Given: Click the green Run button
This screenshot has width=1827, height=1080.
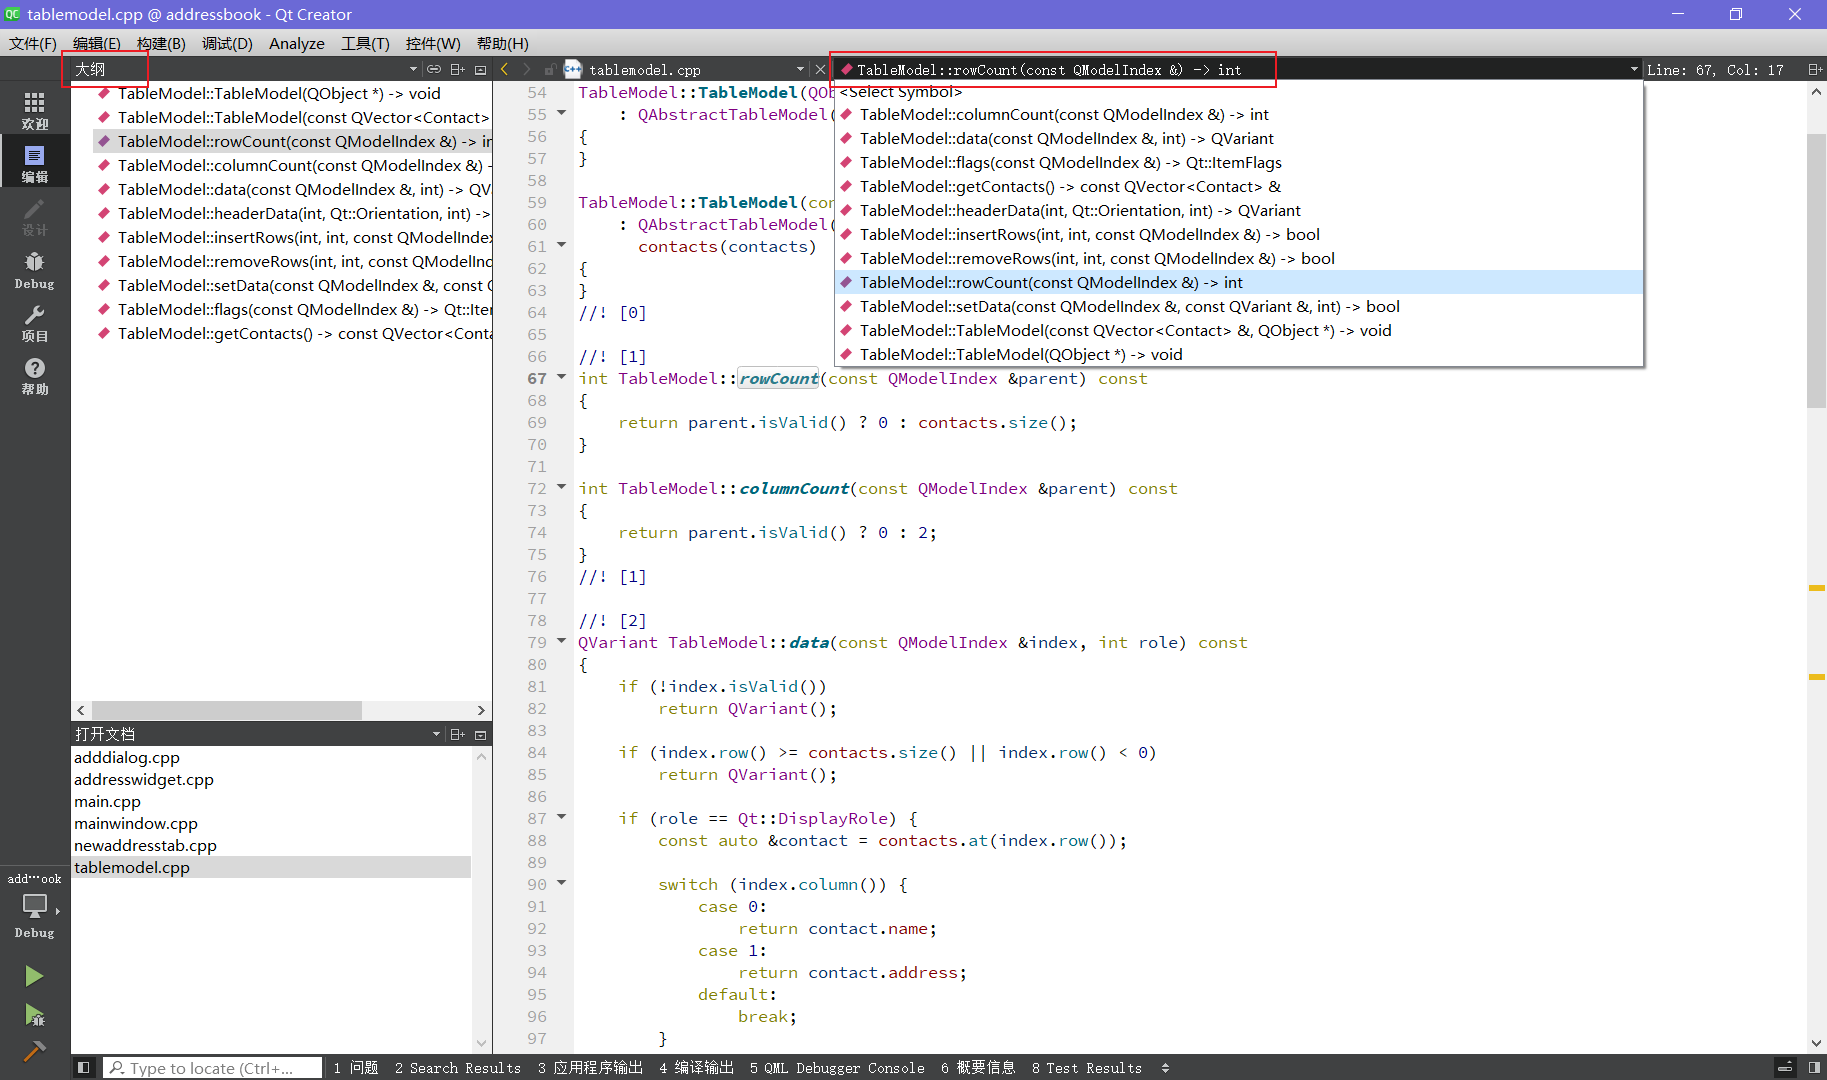Looking at the screenshot, I should pos(34,976).
